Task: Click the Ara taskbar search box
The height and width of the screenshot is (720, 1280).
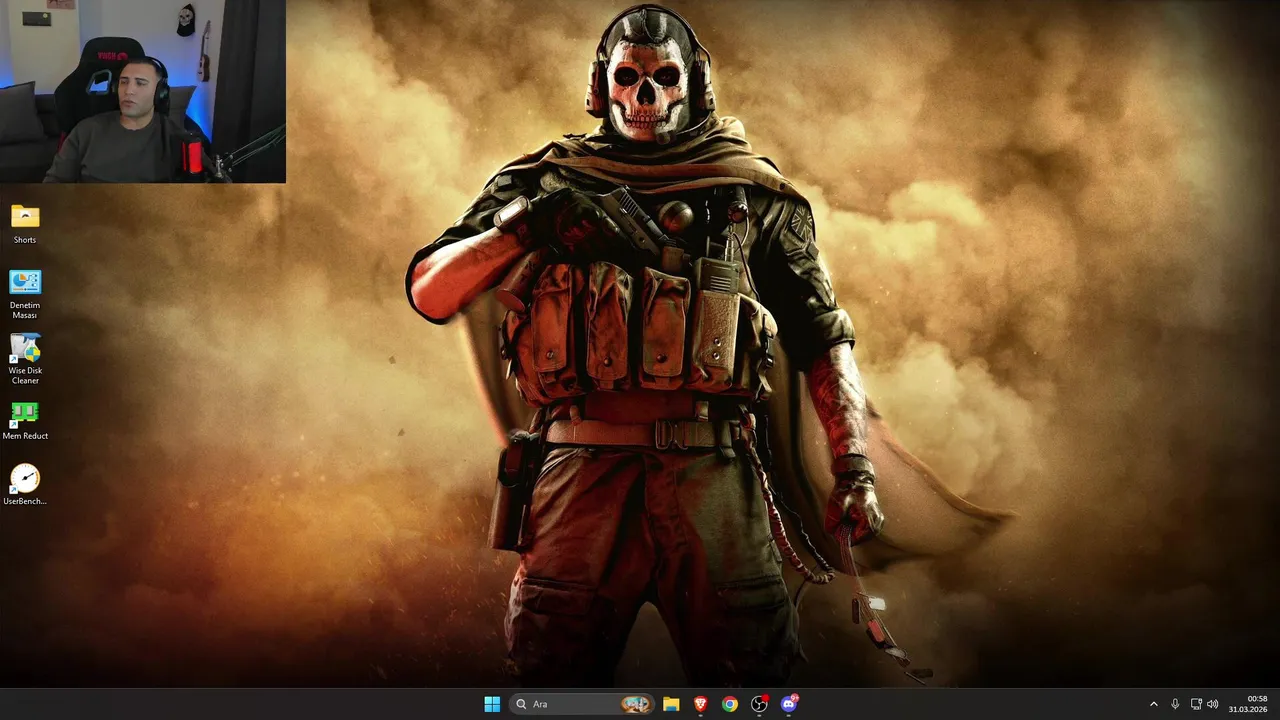Action: (x=582, y=704)
